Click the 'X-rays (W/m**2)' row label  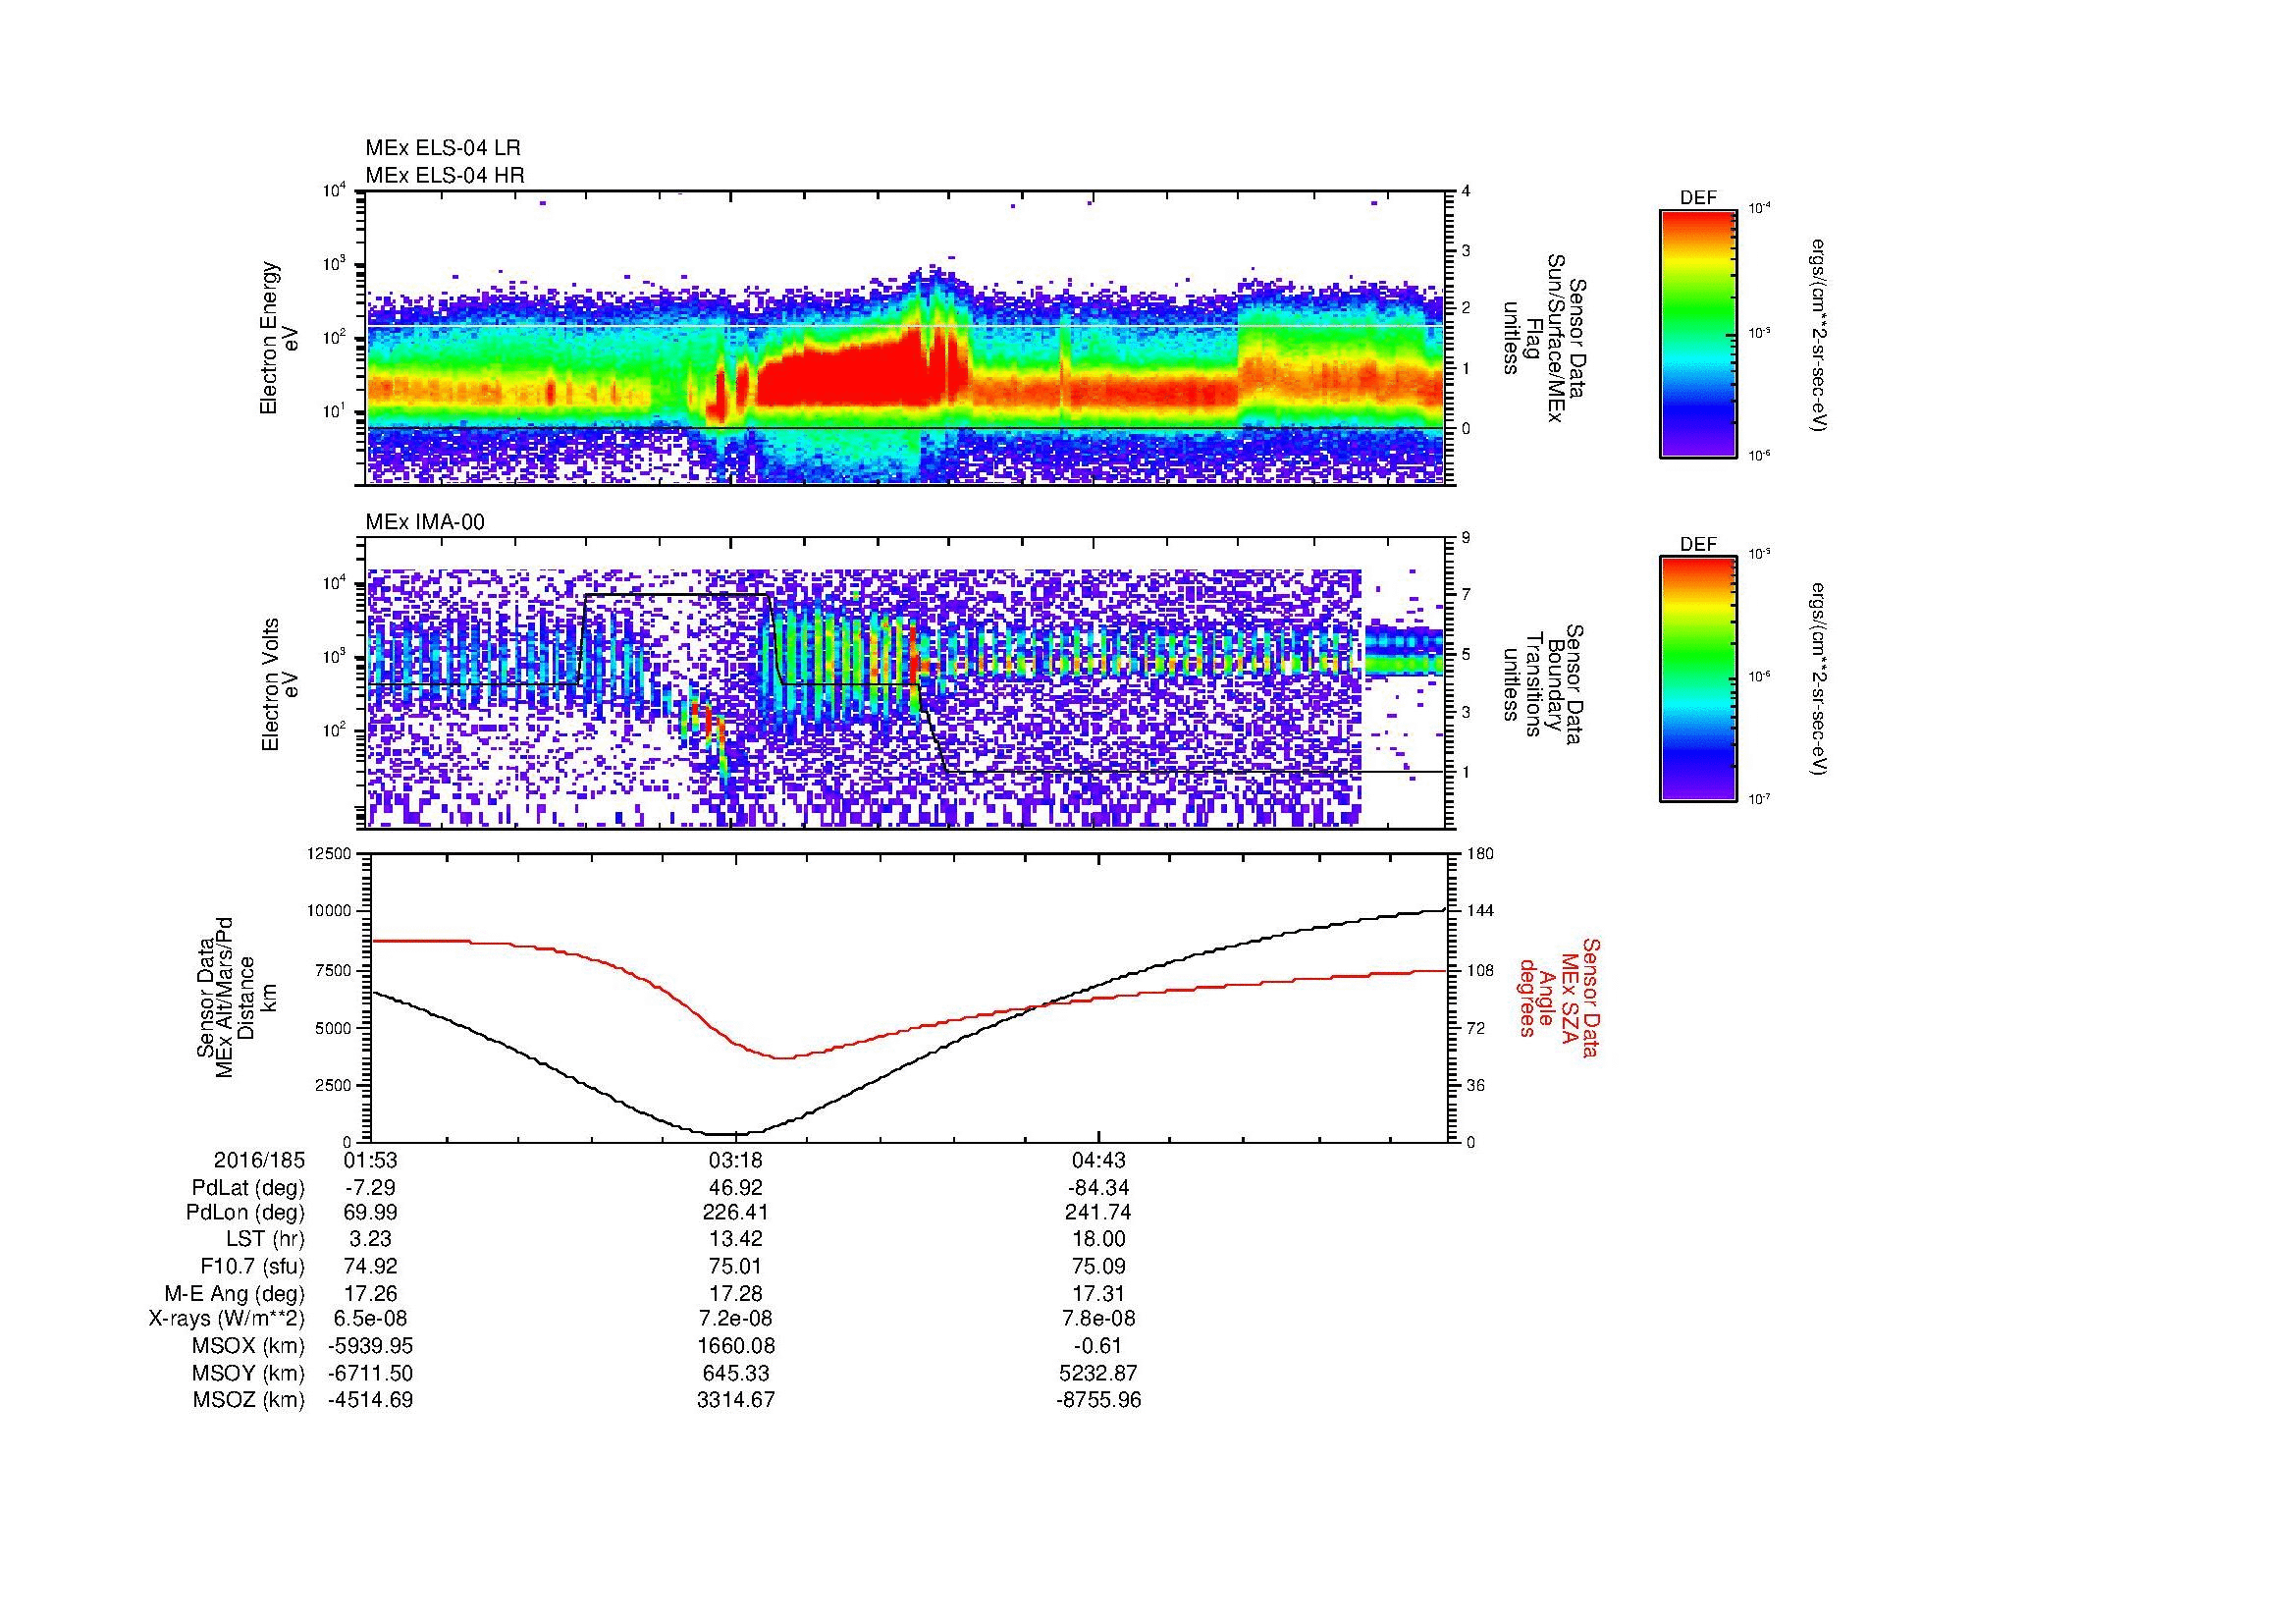coord(227,1319)
